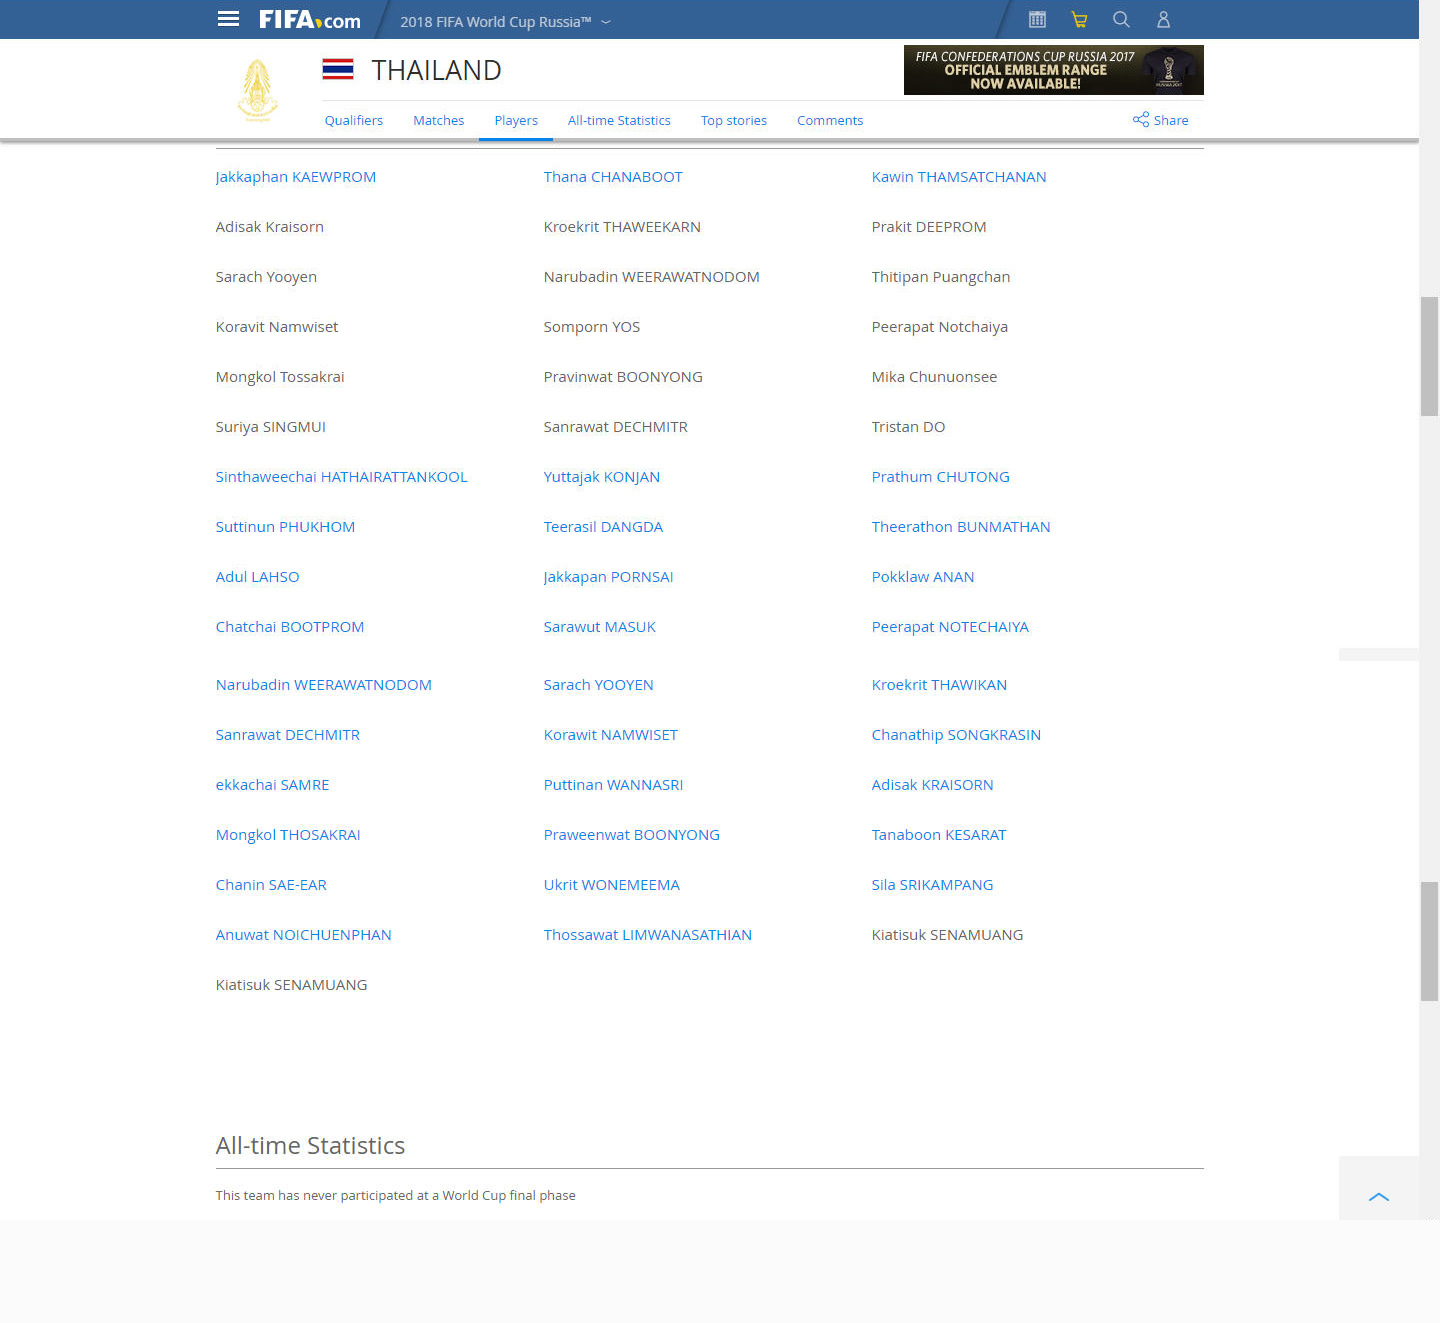Open the match calendar icon
The height and width of the screenshot is (1323, 1440).
pos(1037,19)
